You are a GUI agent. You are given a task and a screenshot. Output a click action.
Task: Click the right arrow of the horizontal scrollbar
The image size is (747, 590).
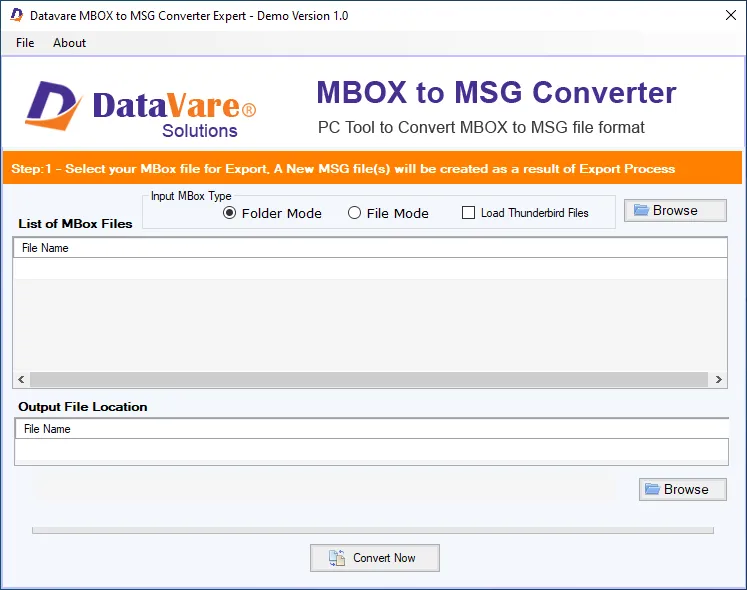pyautogui.click(x=718, y=379)
